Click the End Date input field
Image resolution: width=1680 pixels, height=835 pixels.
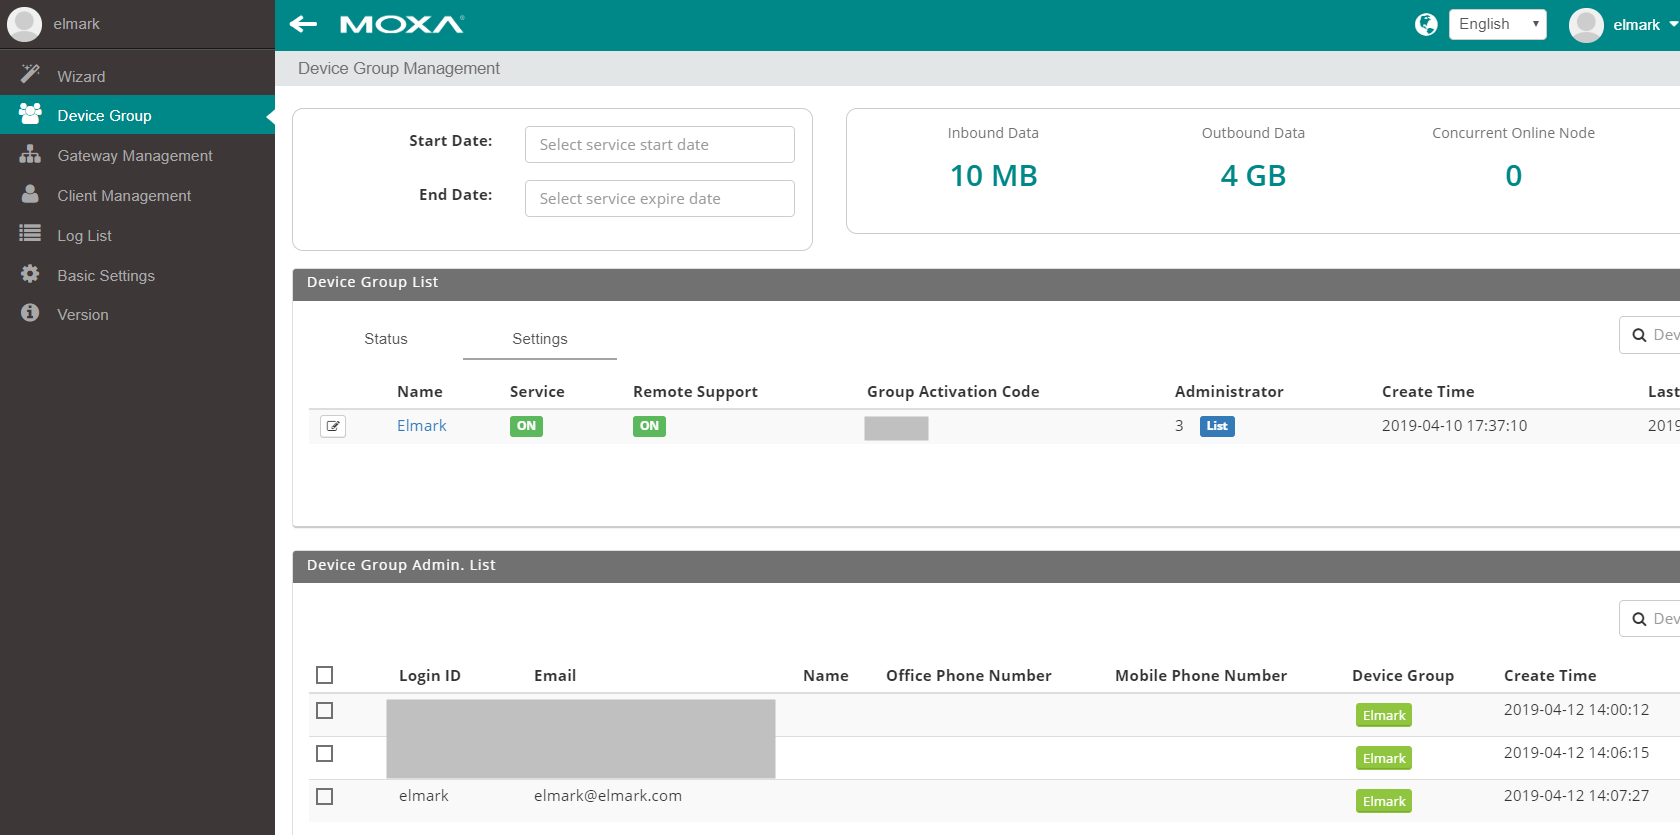click(x=660, y=198)
